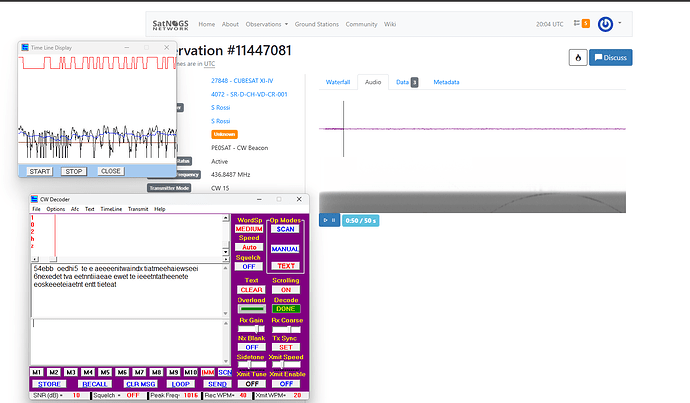Toggle the Xmit Tune OFF button
Viewport: 690px width, 403px height.
tap(252, 384)
